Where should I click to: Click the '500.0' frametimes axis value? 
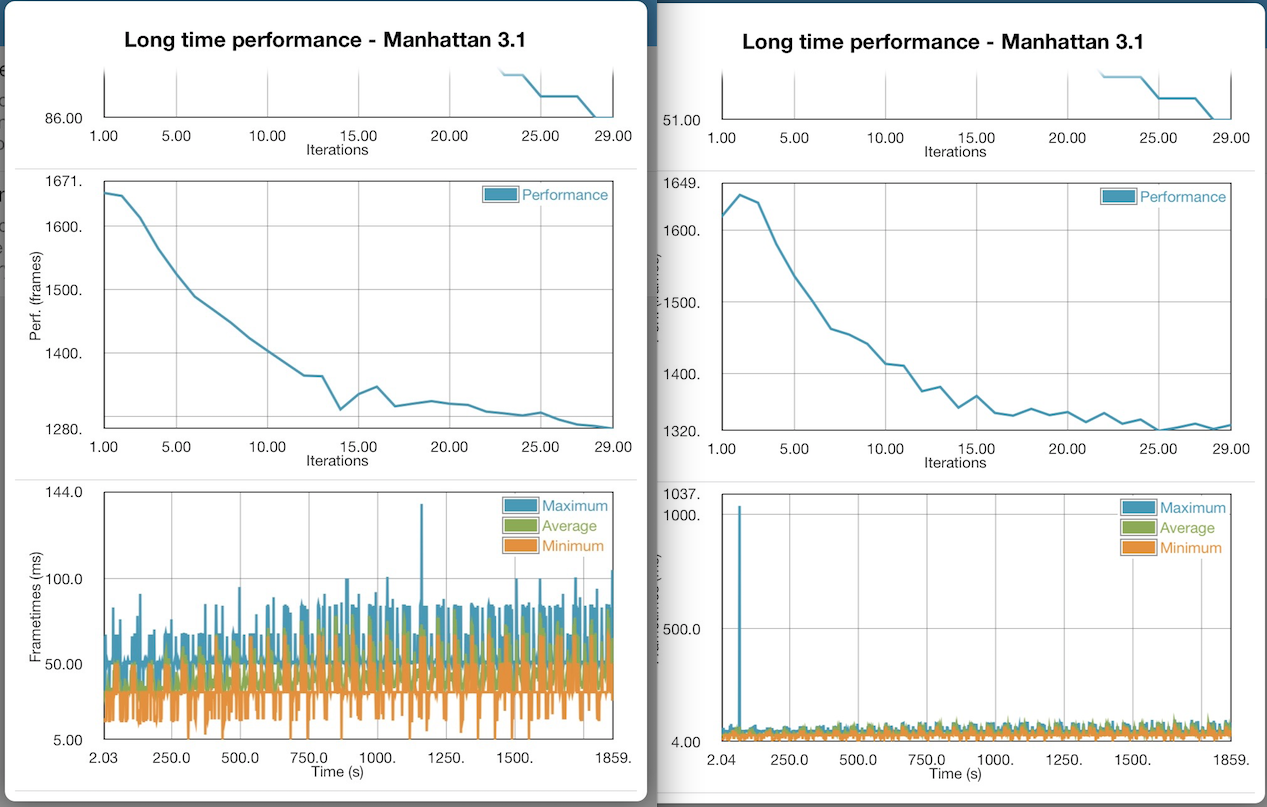[x=682, y=629]
